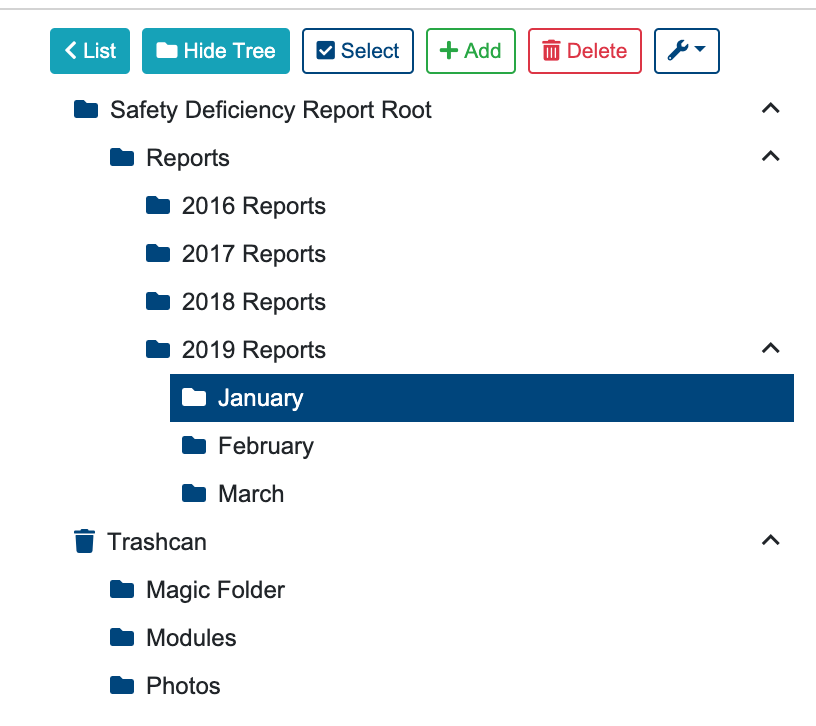Click the Photos folder icon
This screenshot has width=816, height=726.
click(x=122, y=685)
